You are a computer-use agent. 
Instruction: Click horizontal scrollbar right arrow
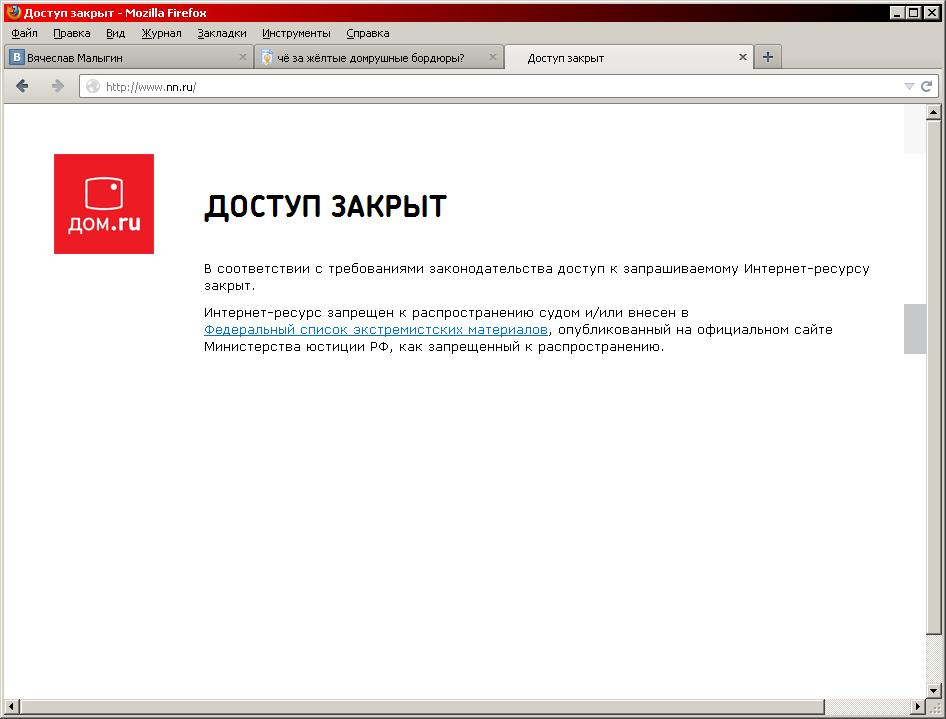click(918, 706)
